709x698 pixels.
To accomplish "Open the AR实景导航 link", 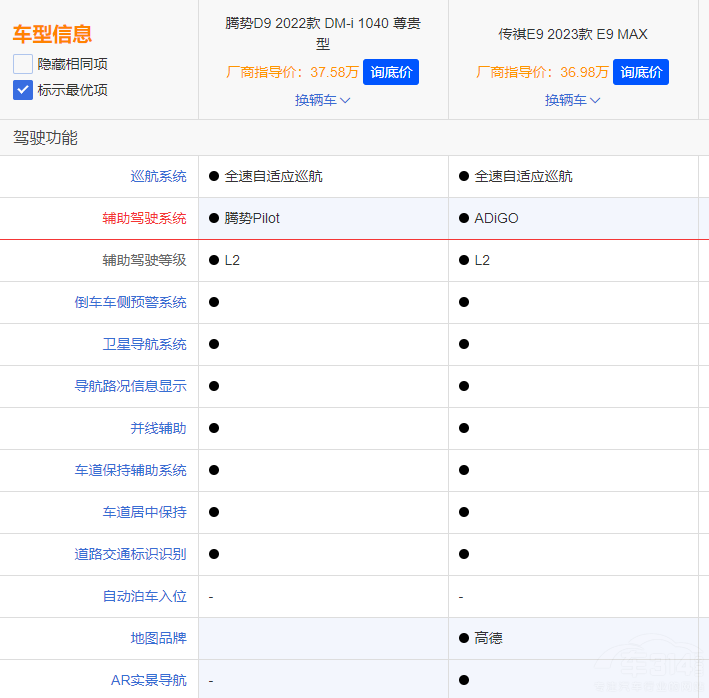I will point(149,680).
